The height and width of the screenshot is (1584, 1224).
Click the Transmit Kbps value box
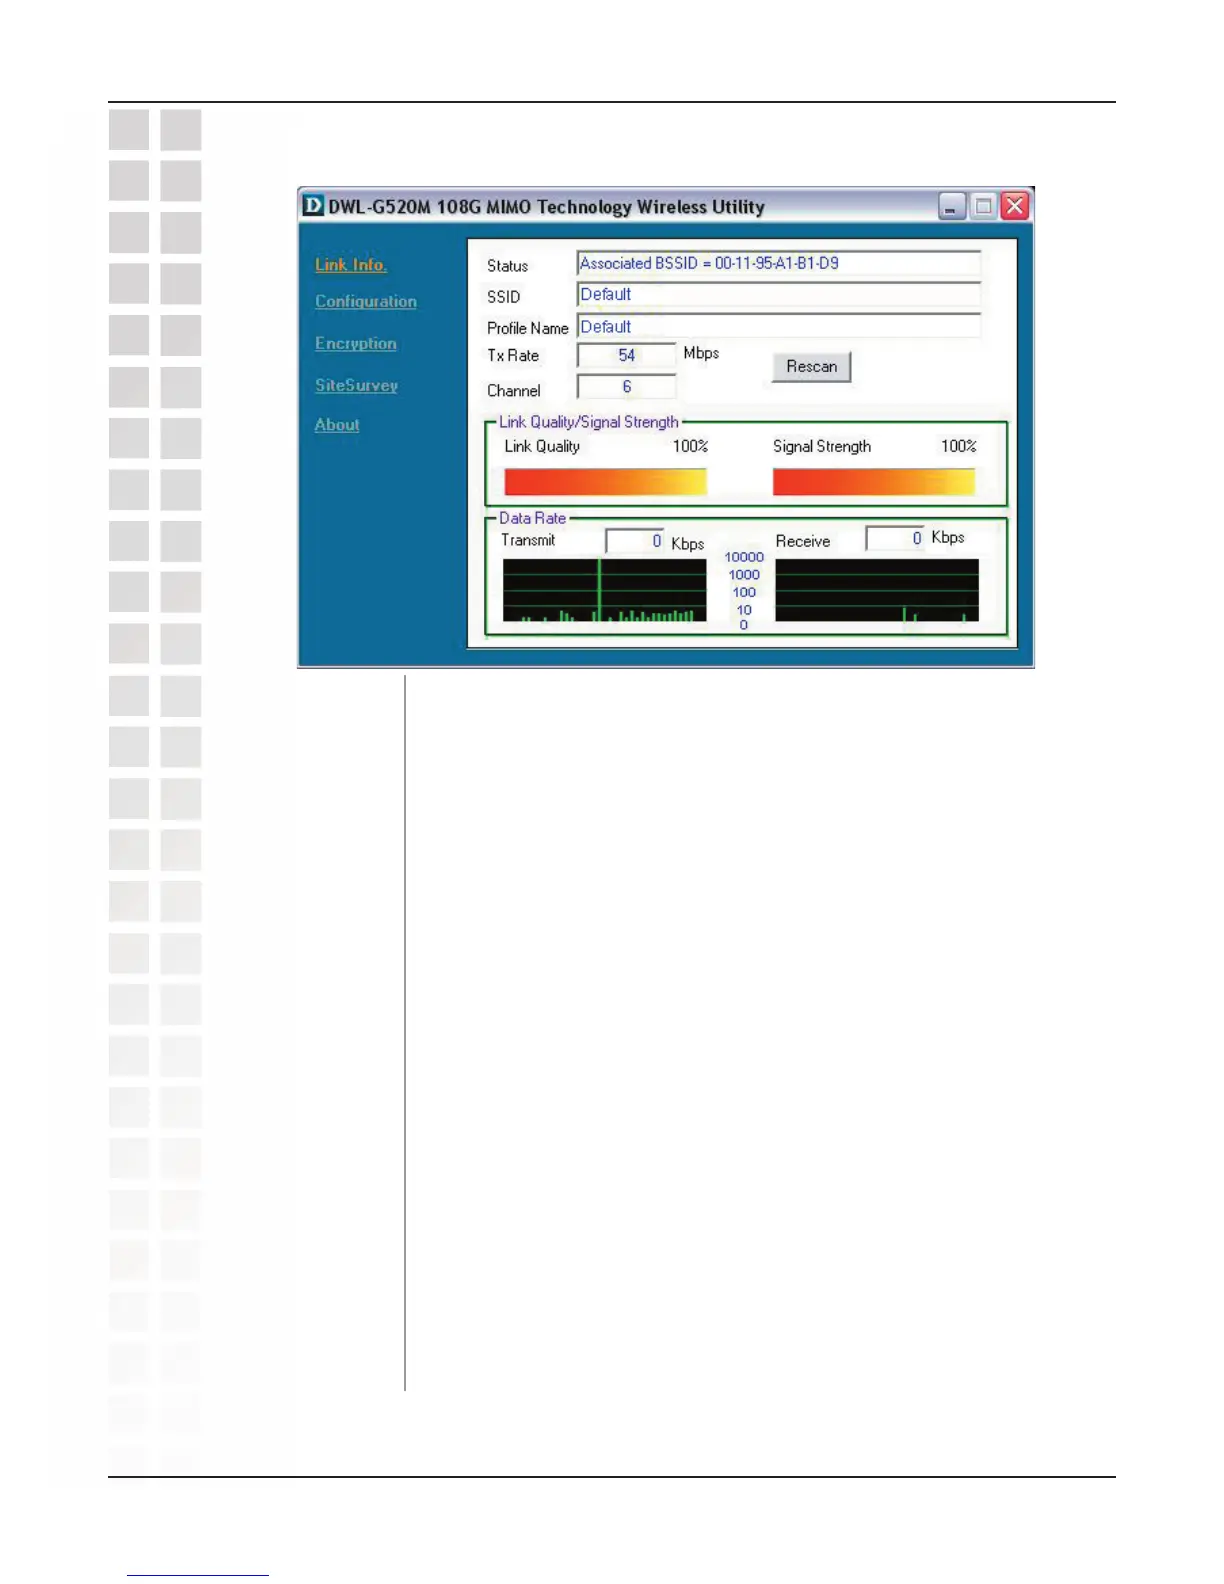635,541
